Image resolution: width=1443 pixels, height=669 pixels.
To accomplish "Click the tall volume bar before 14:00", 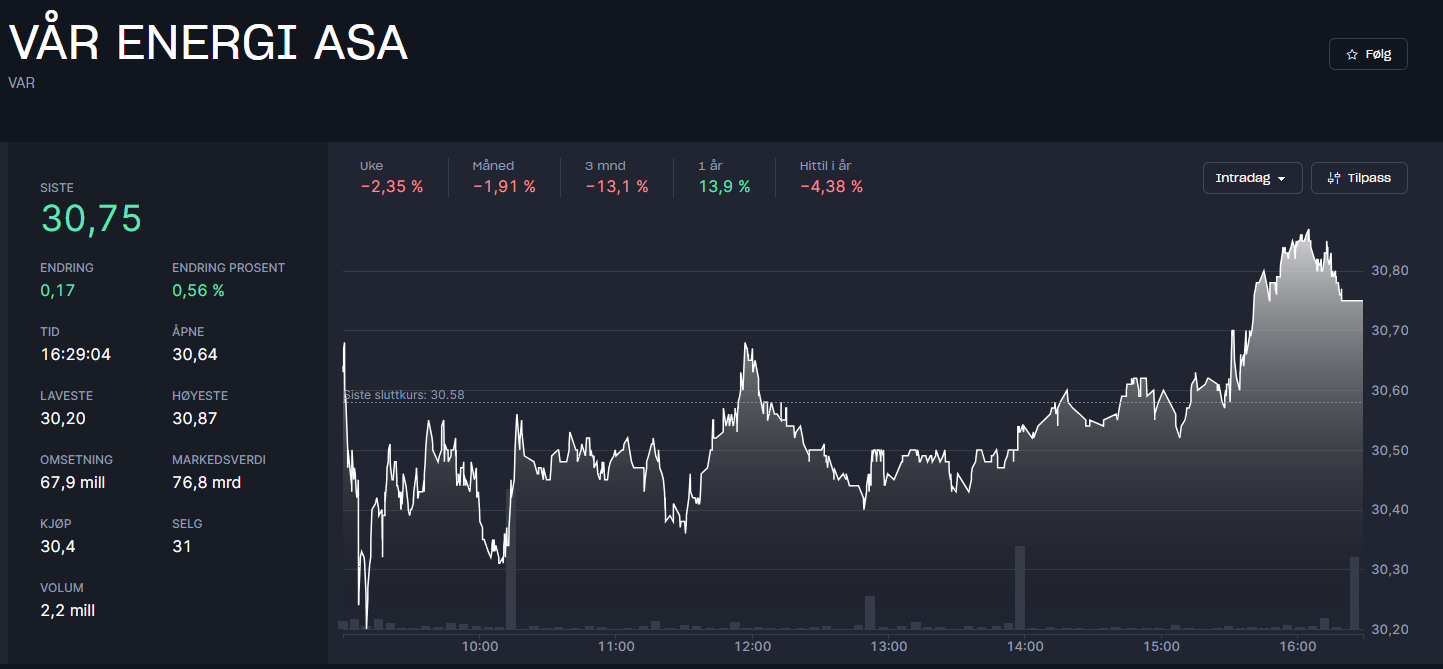I will (1020, 588).
